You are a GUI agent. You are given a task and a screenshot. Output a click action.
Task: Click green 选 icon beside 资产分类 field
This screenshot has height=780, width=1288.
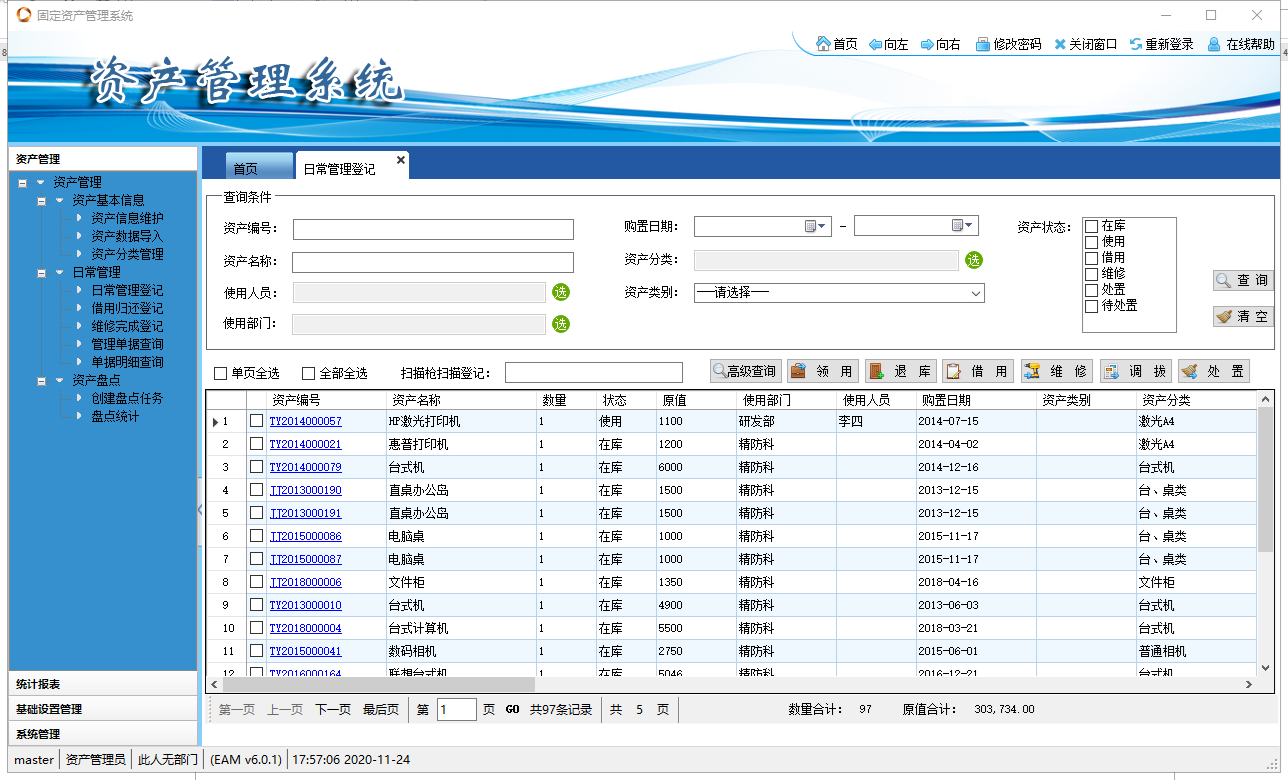pos(974,260)
